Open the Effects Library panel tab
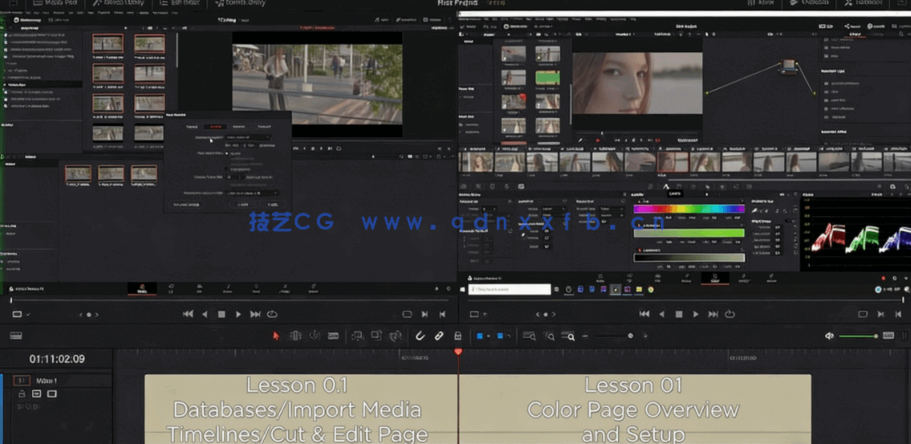The height and width of the screenshot is (444, 911). pos(120,3)
